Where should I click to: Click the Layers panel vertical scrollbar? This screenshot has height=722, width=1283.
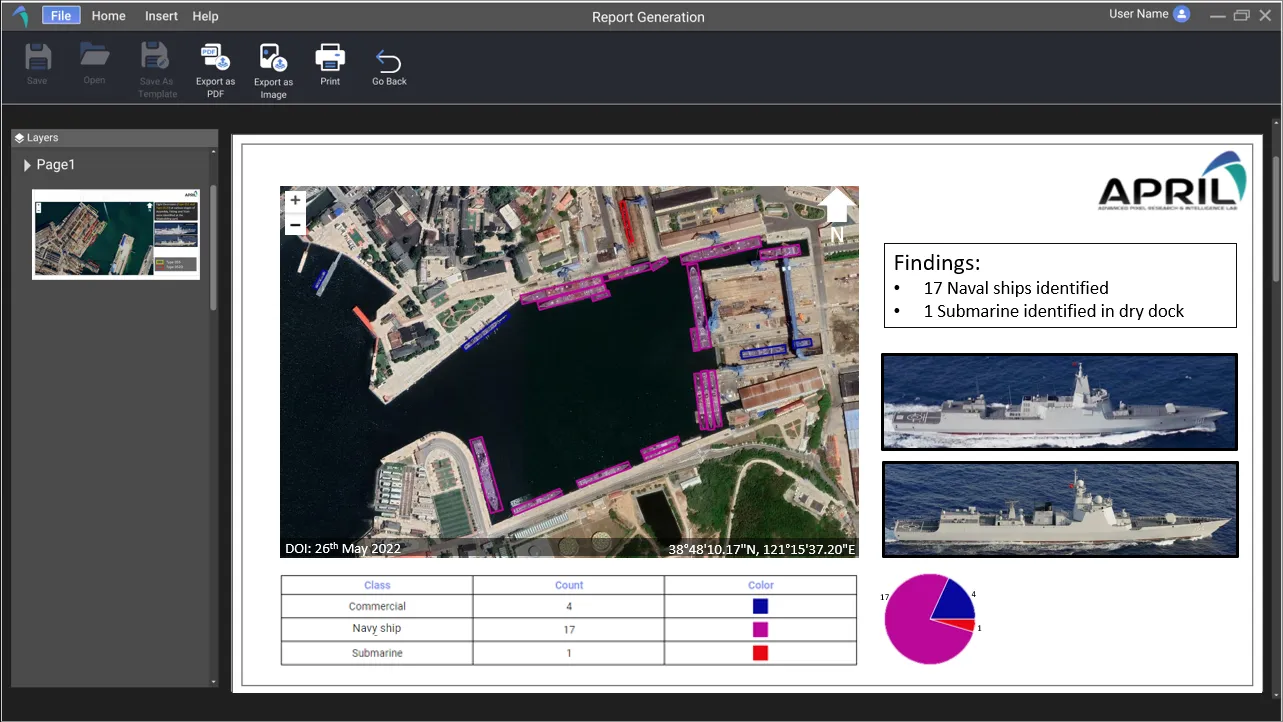point(213,246)
